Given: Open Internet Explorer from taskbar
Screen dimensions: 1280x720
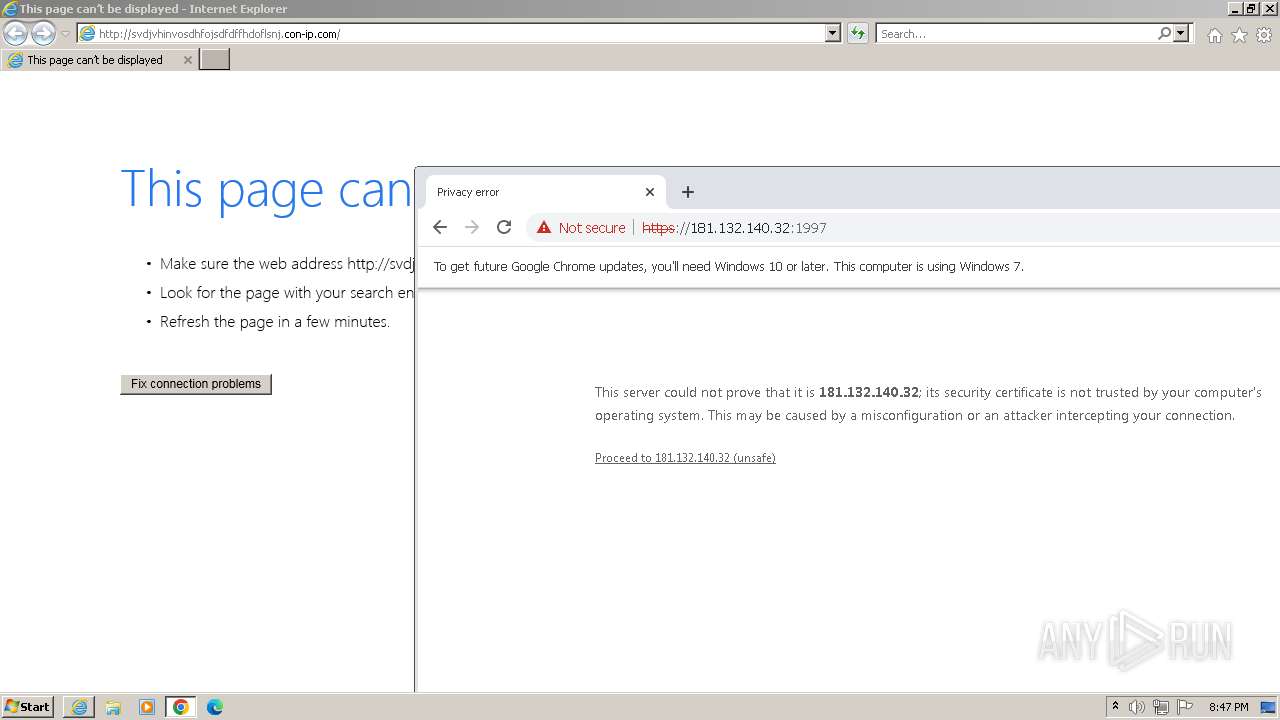Looking at the screenshot, I should click(79, 707).
